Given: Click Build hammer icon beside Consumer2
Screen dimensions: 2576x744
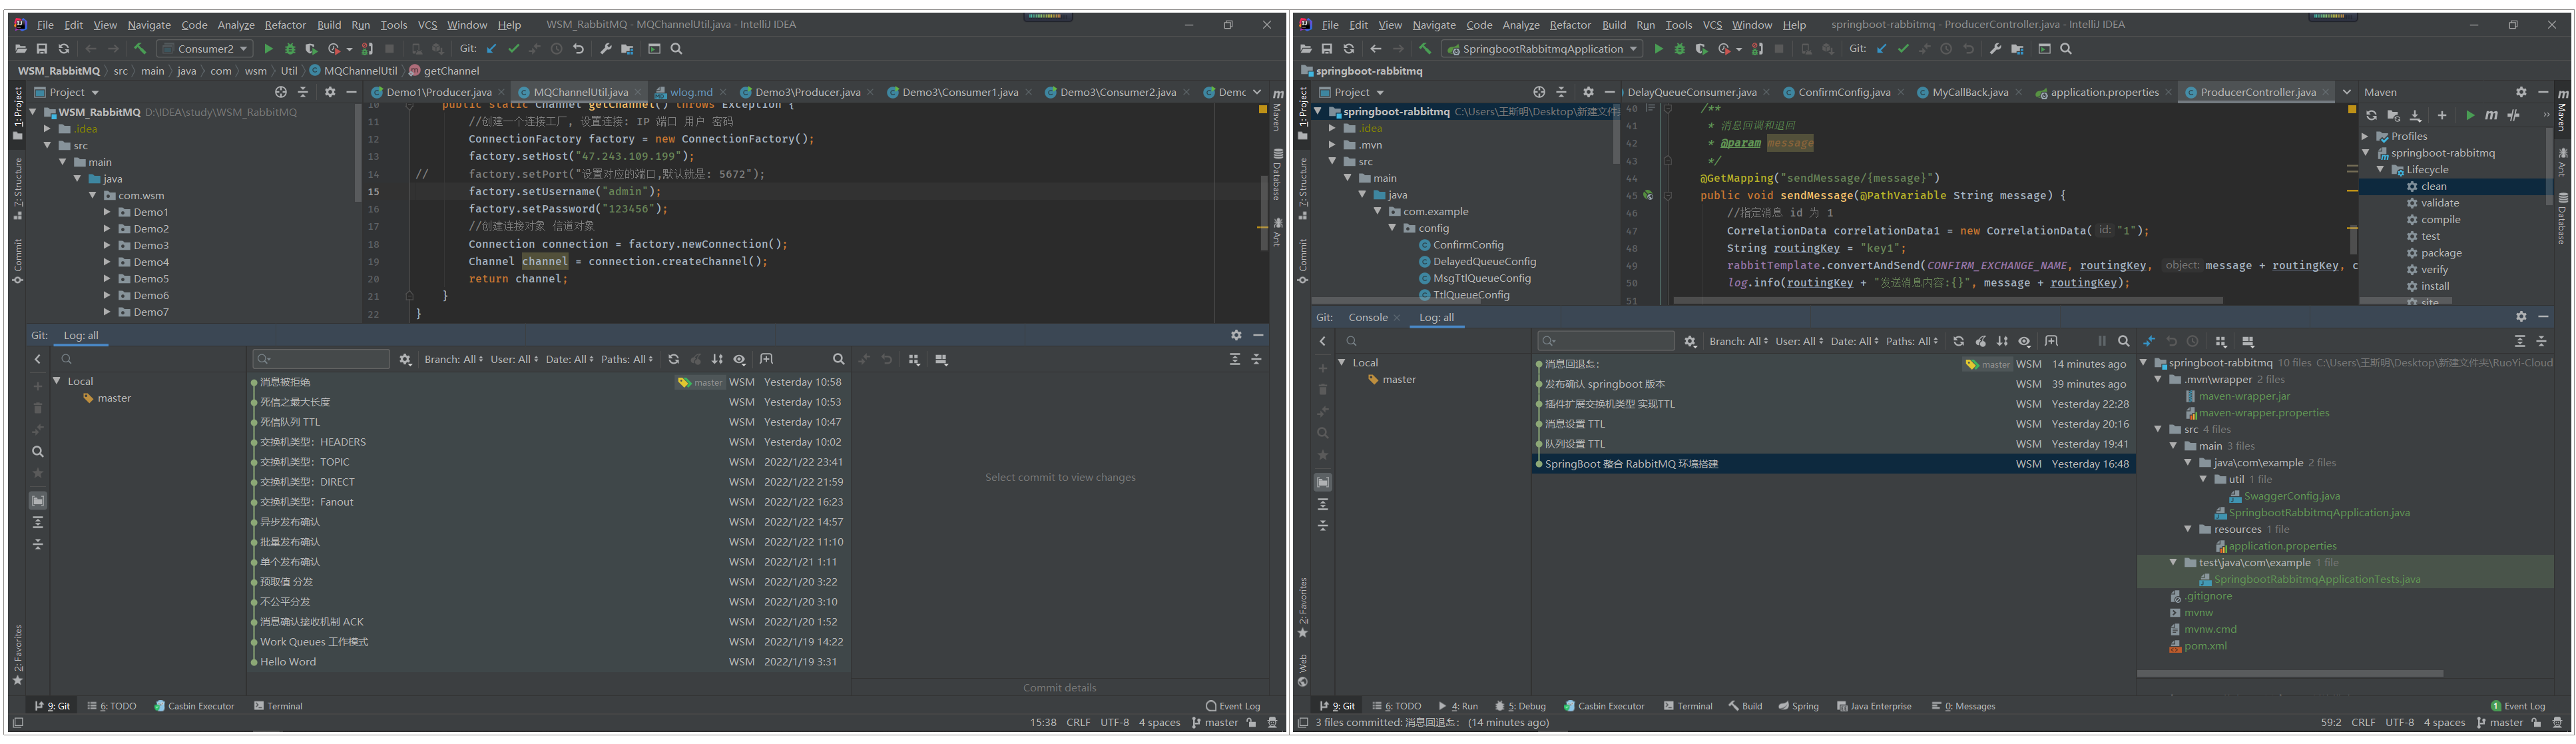Looking at the screenshot, I should click(140, 49).
